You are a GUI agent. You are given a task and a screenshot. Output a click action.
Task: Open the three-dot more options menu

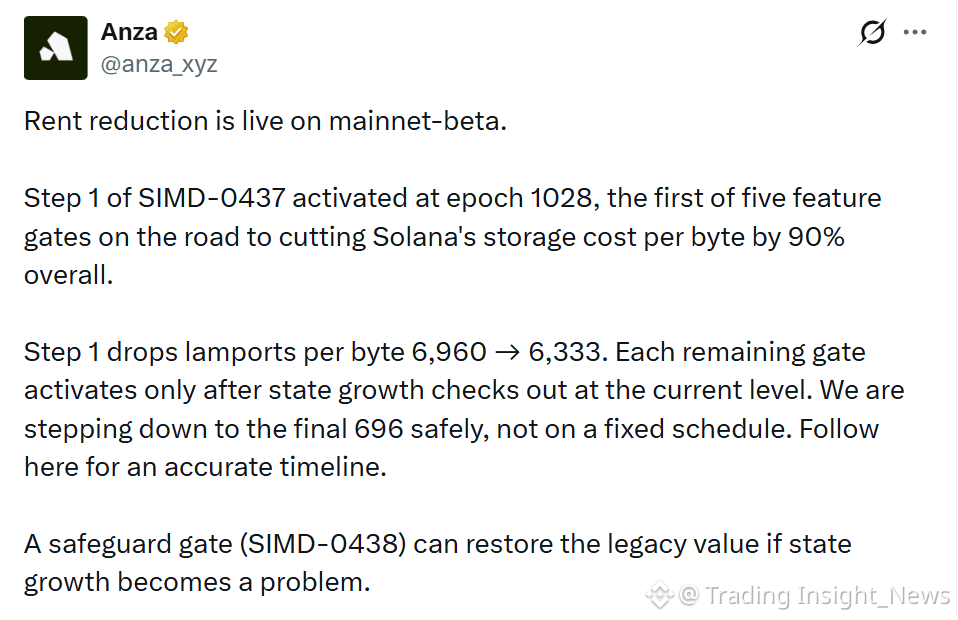(x=915, y=32)
